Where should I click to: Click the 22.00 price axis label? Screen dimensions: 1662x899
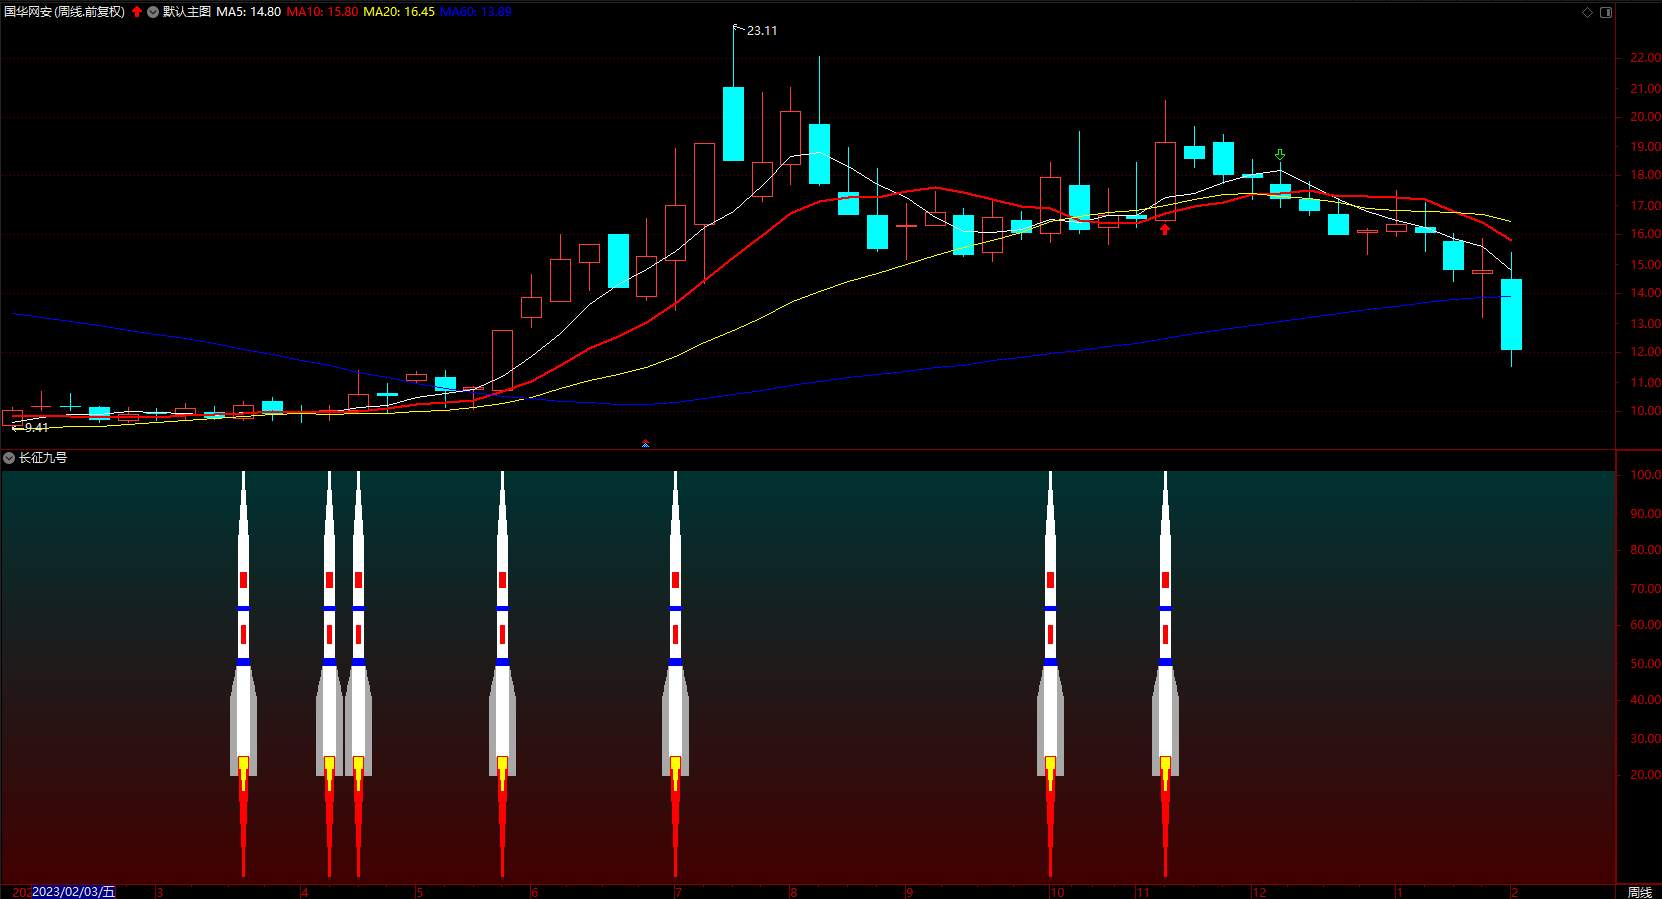click(x=1646, y=58)
